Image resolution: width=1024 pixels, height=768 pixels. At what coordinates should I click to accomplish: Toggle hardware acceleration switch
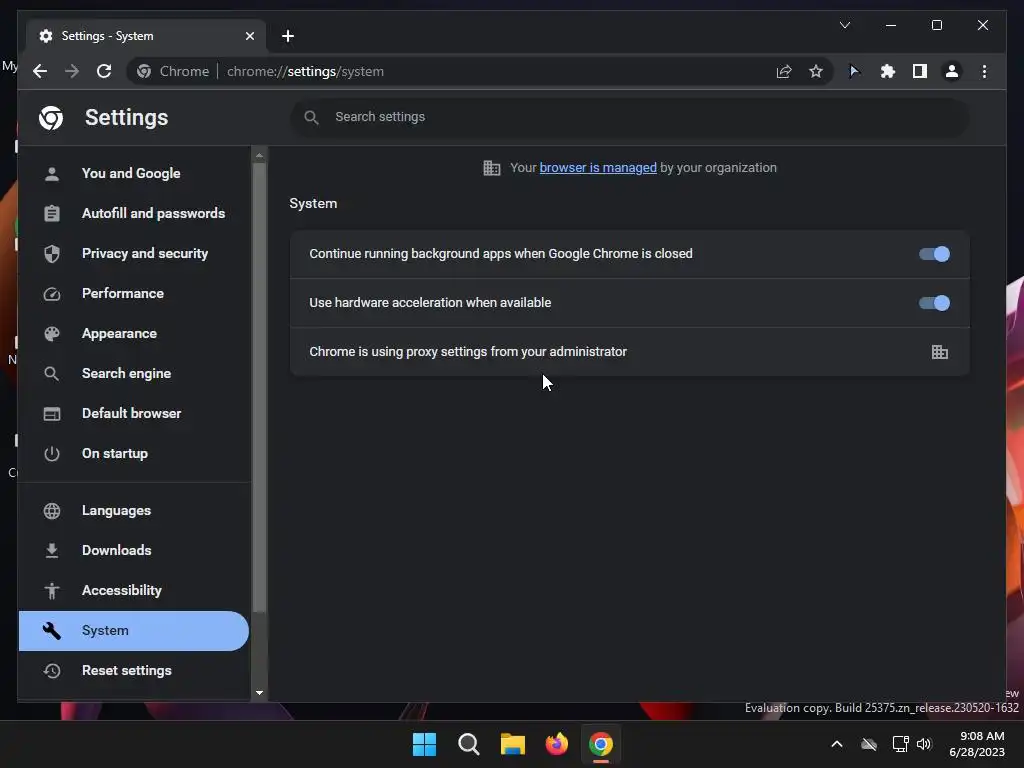point(934,303)
